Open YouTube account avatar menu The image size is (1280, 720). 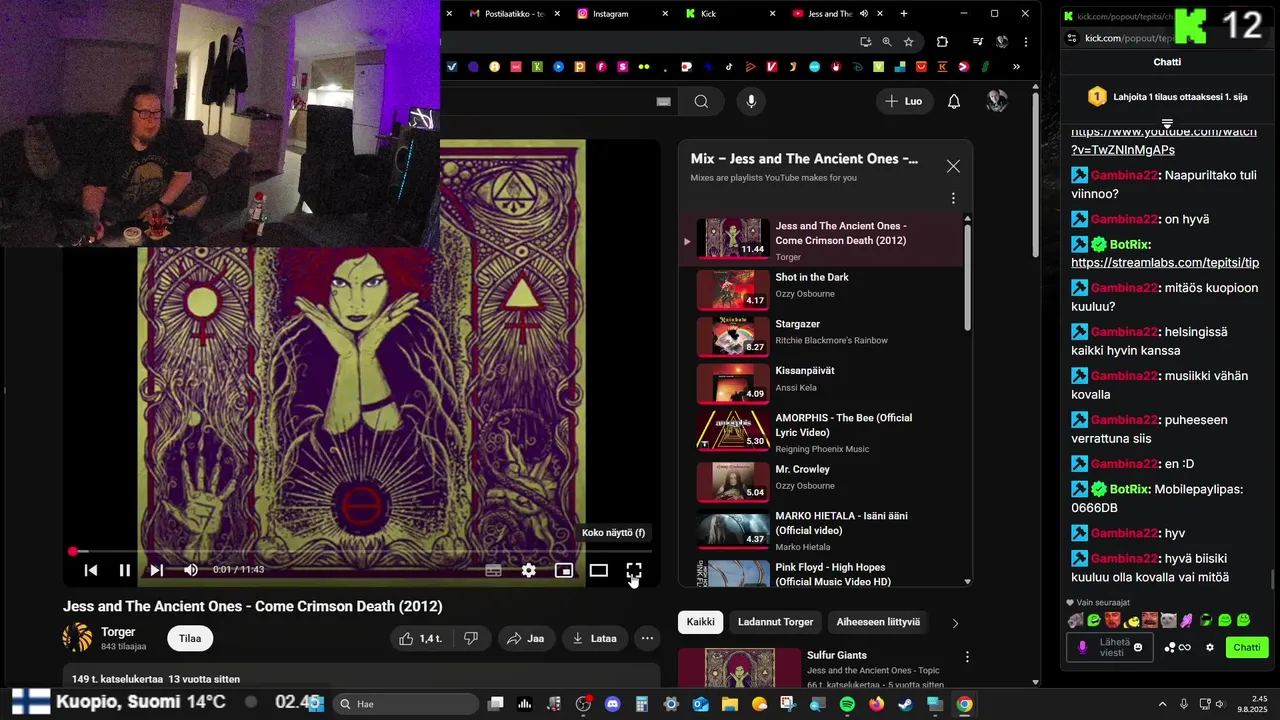pyautogui.click(x=996, y=101)
